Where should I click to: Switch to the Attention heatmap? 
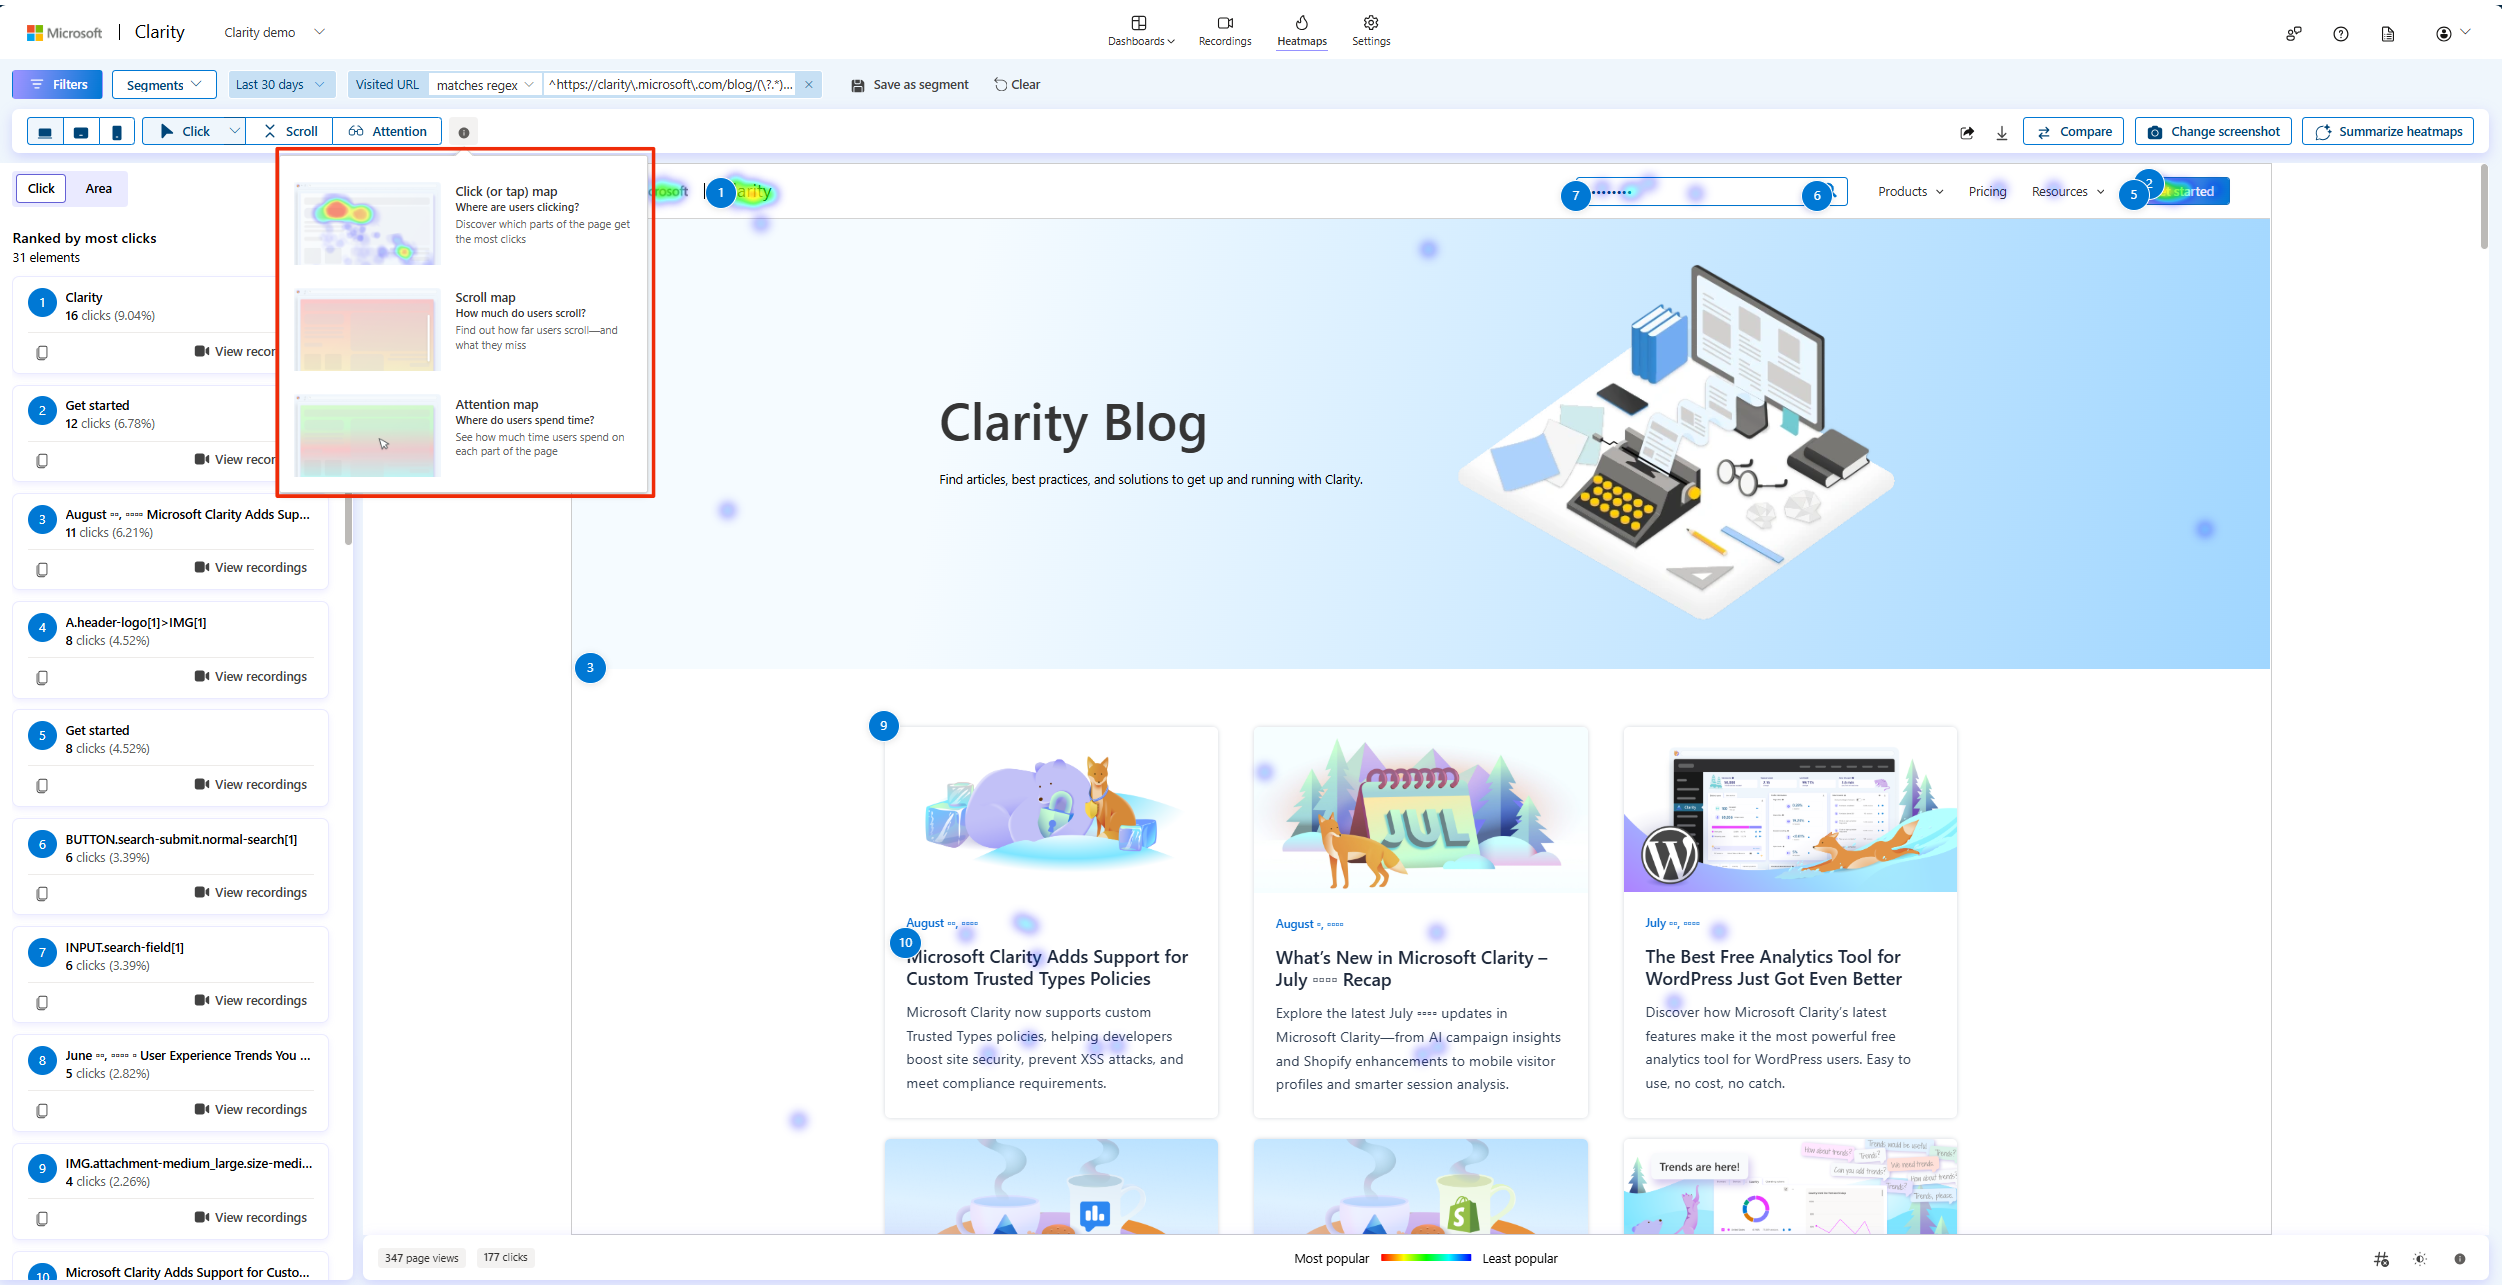(387, 131)
